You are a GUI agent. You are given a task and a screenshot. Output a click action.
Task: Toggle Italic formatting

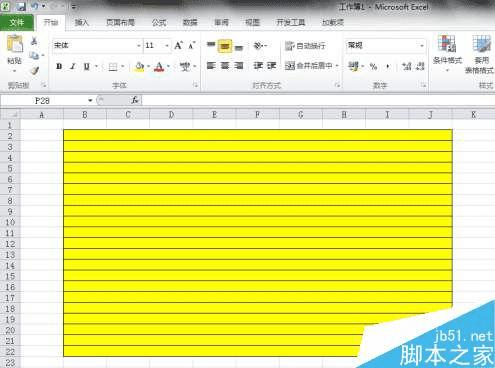coord(72,67)
